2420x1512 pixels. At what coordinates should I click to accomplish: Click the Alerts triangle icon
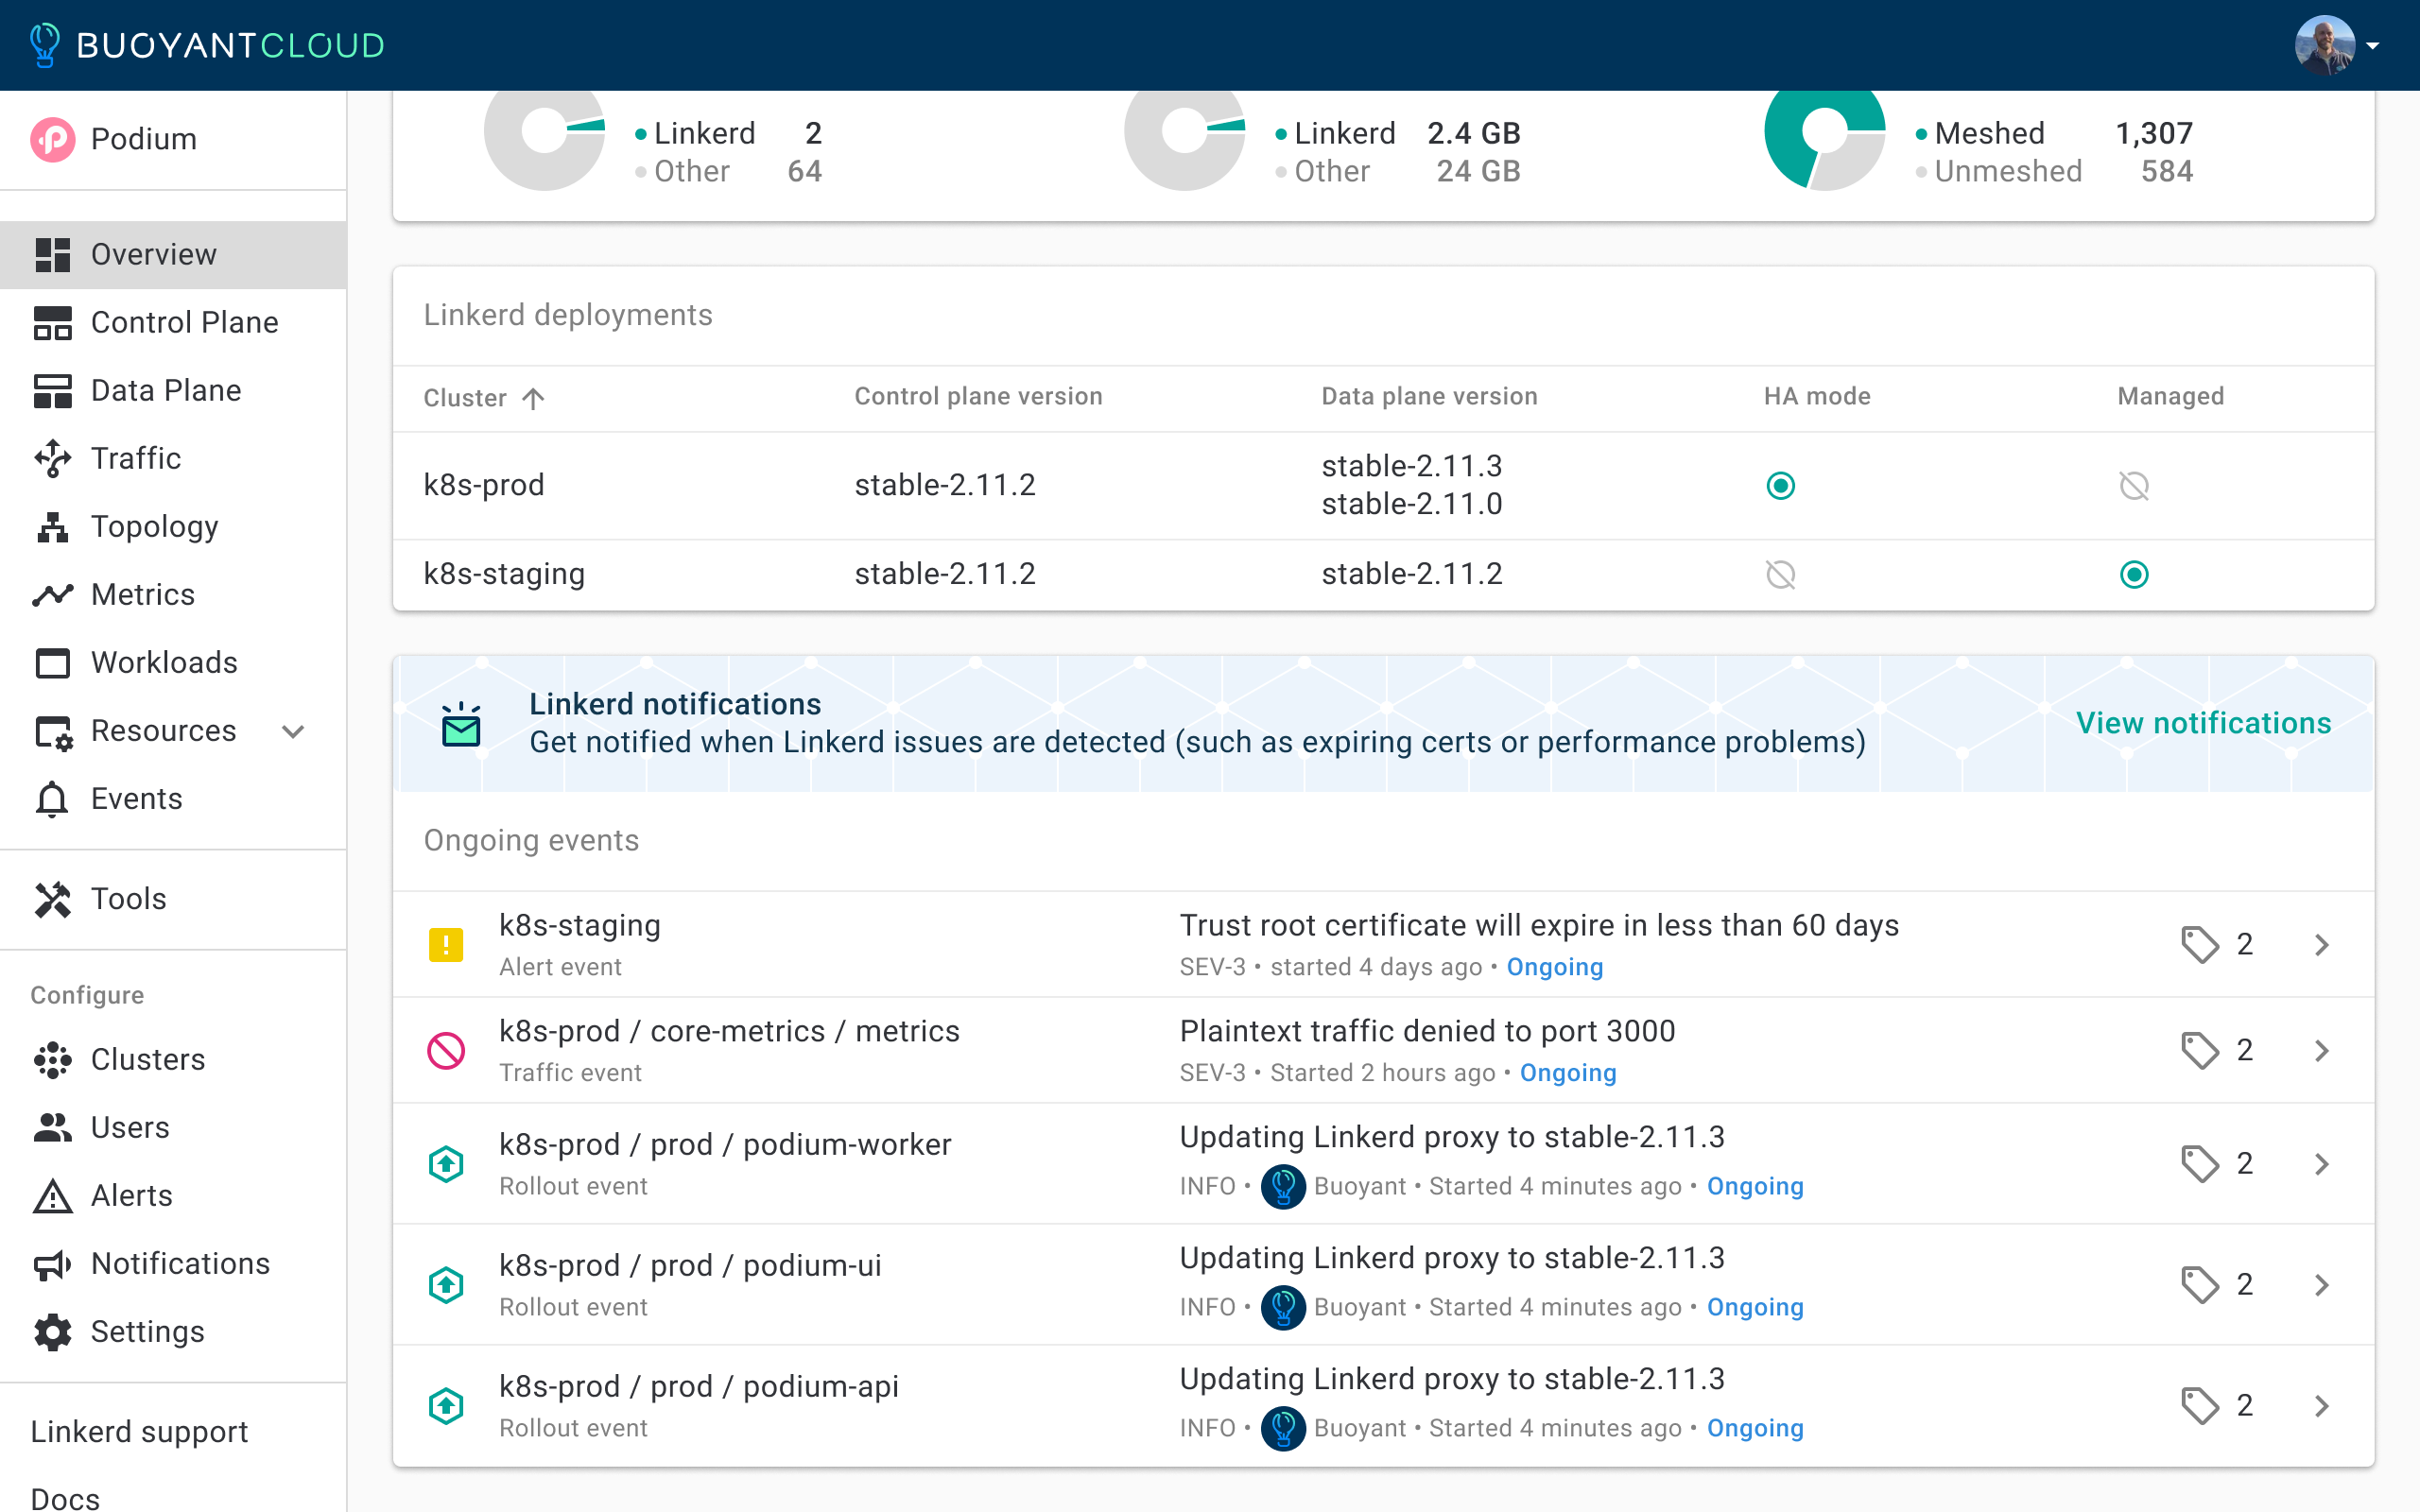(53, 1195)
